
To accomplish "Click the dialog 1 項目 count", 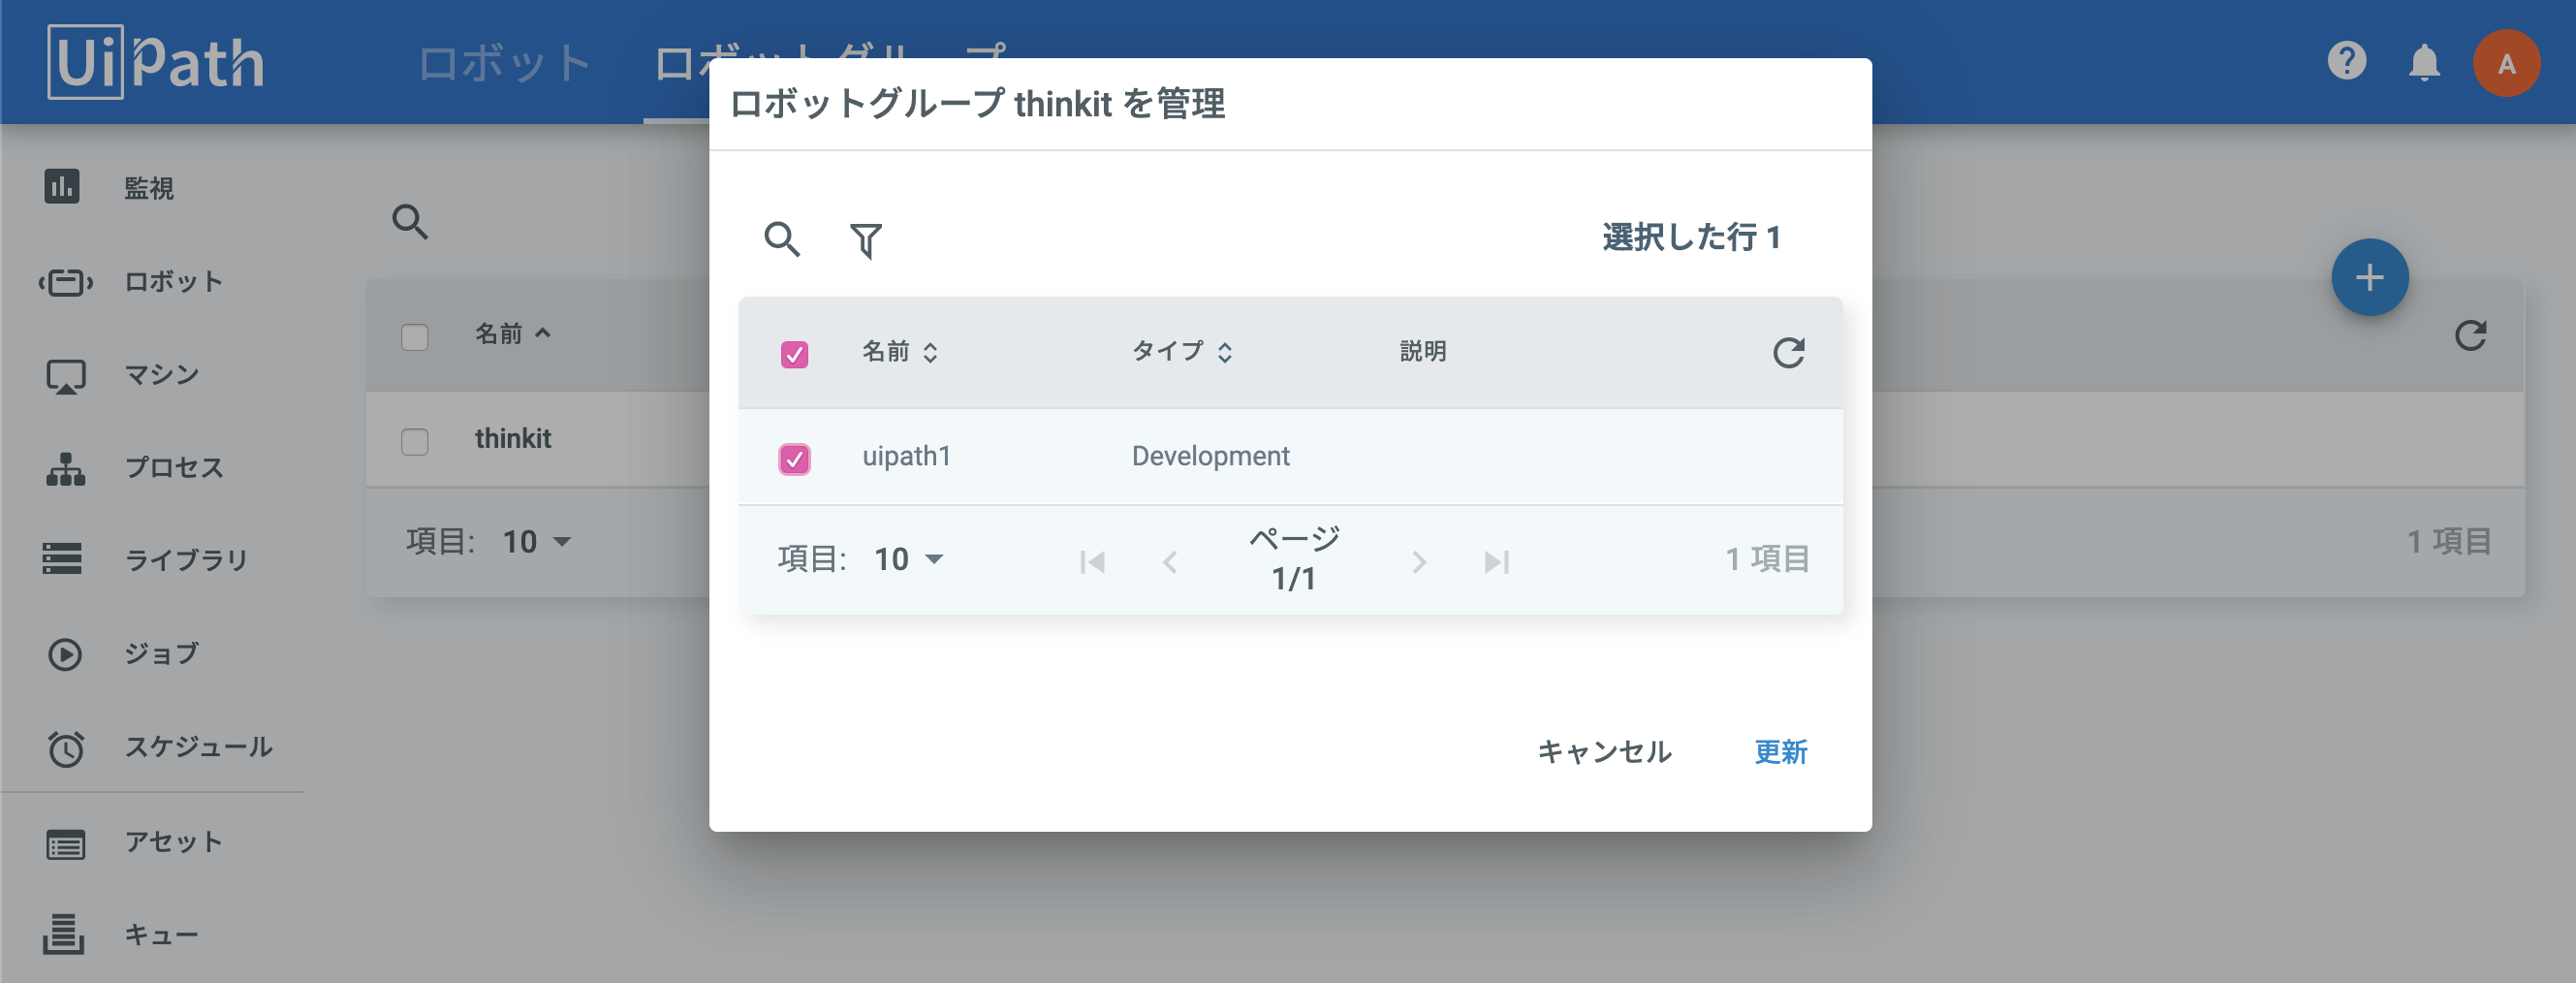I will click(1767, 559).
